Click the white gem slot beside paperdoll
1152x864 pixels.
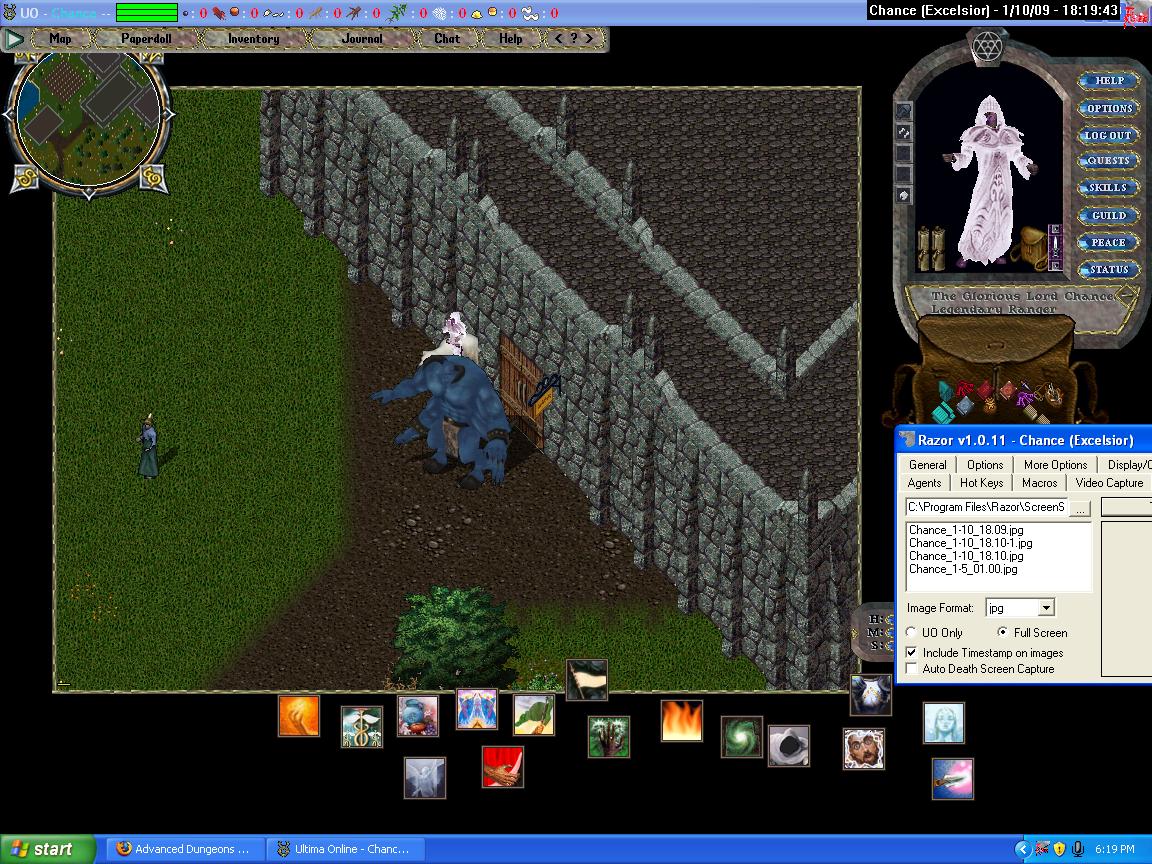[904, 195]
